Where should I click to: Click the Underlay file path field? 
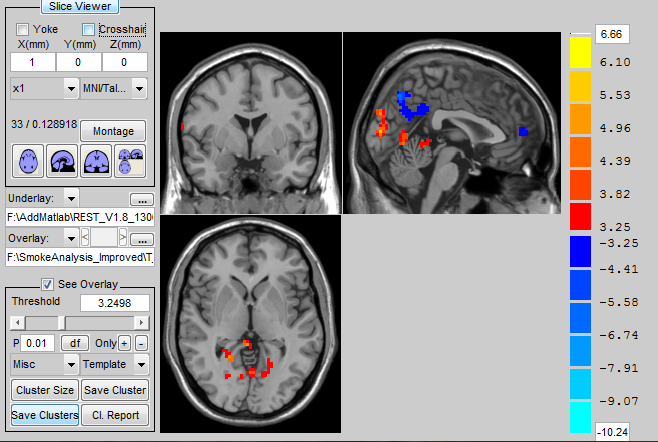(80, 217)
